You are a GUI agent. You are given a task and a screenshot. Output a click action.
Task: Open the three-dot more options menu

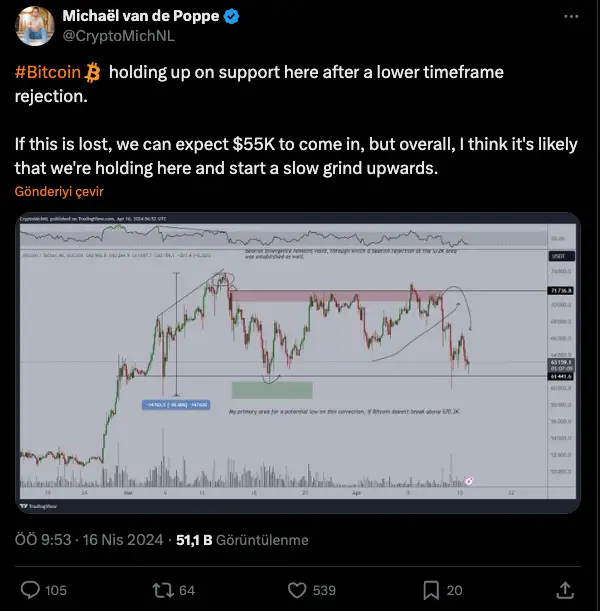click(570, 17)
